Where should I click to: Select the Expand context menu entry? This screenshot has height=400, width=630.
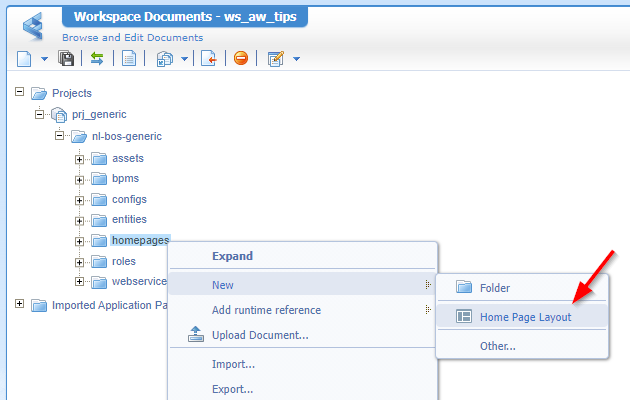coord(232,256)
